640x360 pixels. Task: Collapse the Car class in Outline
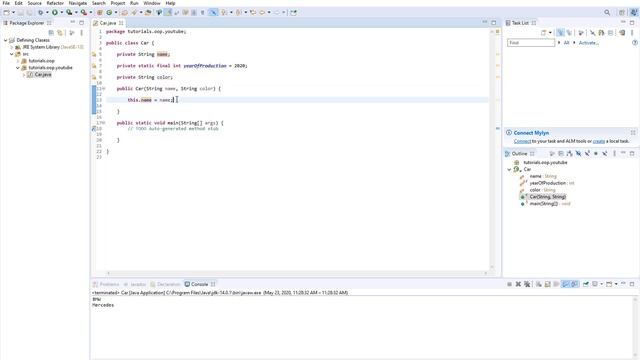coord(509,169)
